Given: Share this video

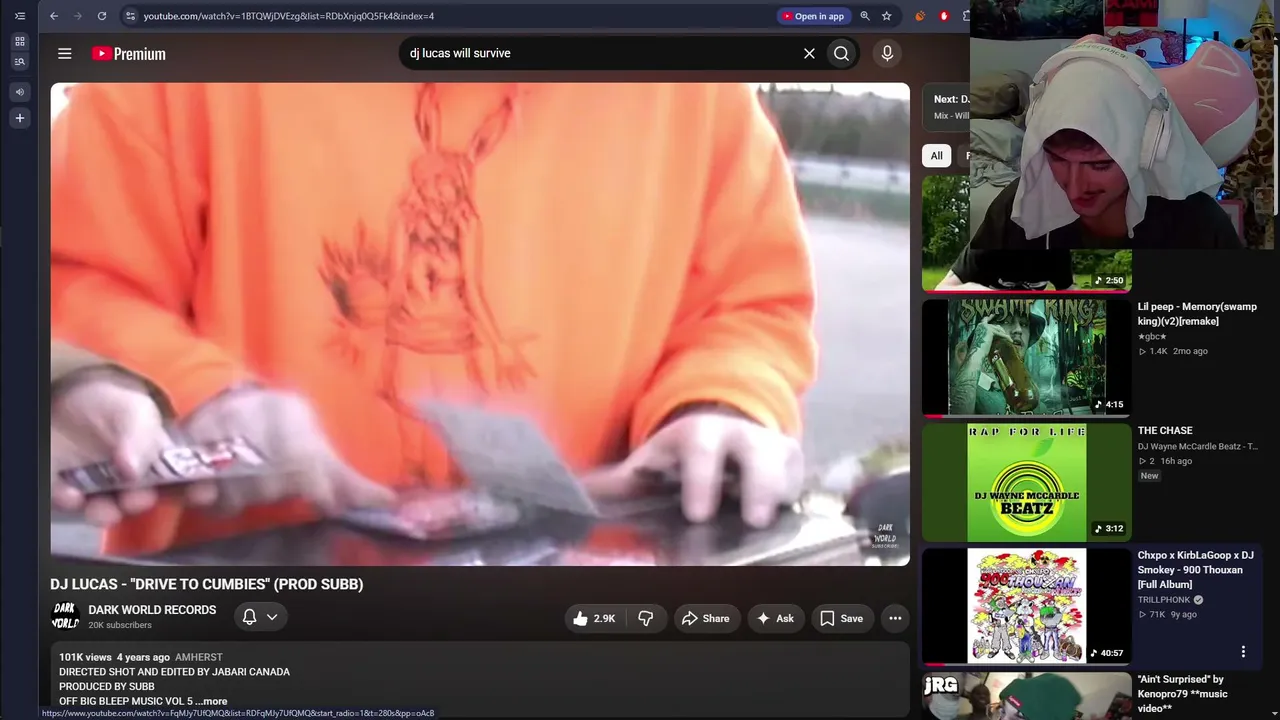Looking at the screenshot, I should pos(706,619).
